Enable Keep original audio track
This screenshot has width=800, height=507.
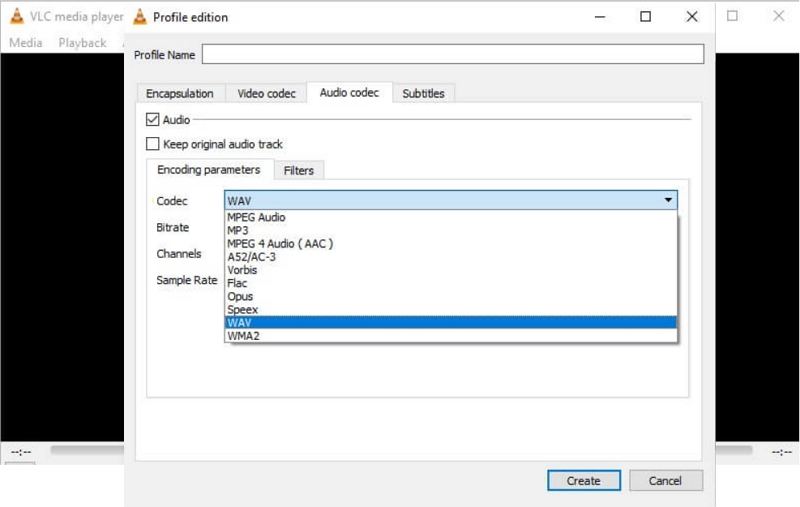[x=153, y=144]
